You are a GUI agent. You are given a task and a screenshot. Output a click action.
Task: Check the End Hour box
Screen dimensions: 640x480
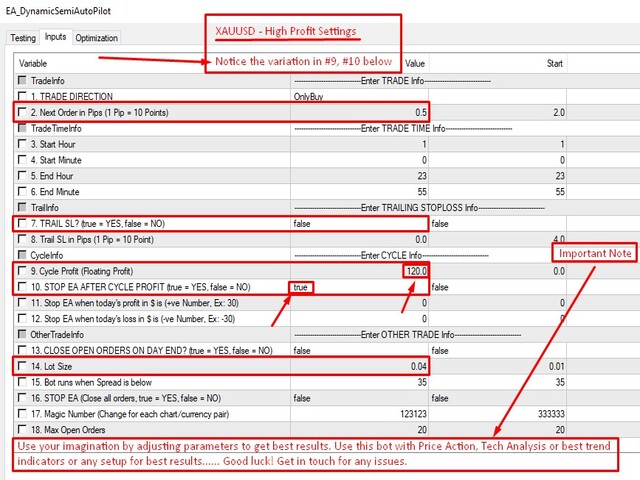22,176
